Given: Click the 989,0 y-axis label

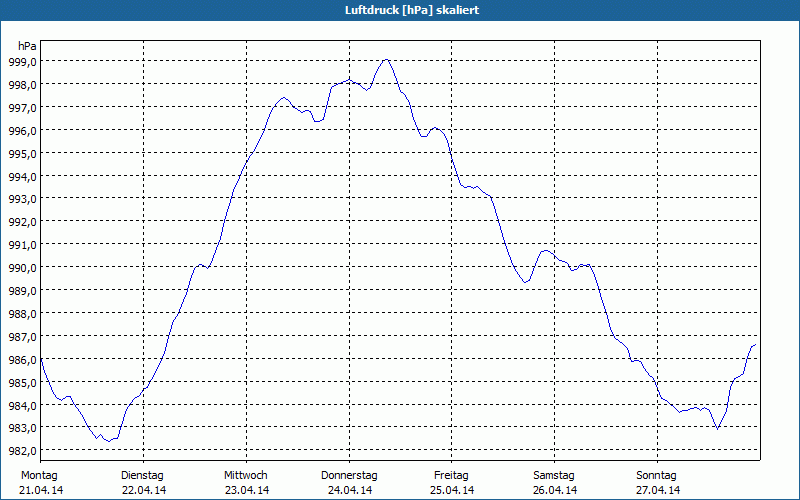Looking at the screenshot, I should [x=22, y=290].
